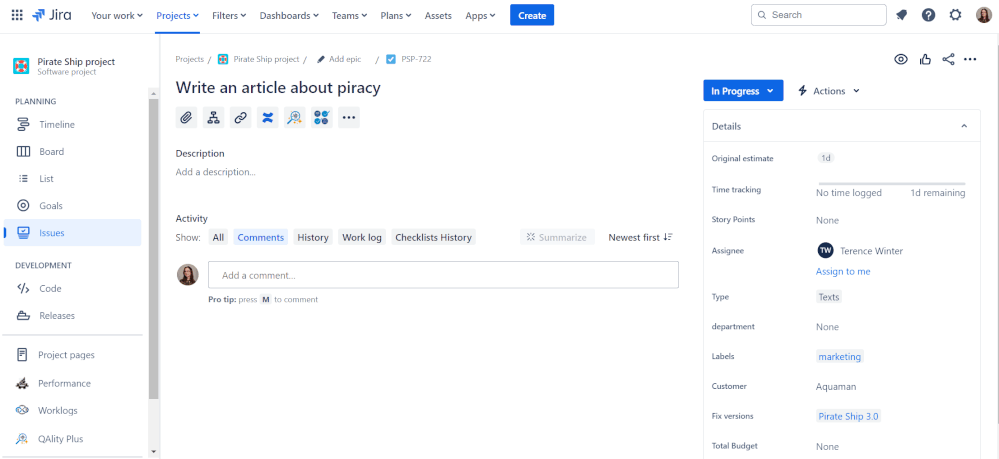Click in the Search field
This screenshot has width=999, height=459.
click(x=819, y=15)
